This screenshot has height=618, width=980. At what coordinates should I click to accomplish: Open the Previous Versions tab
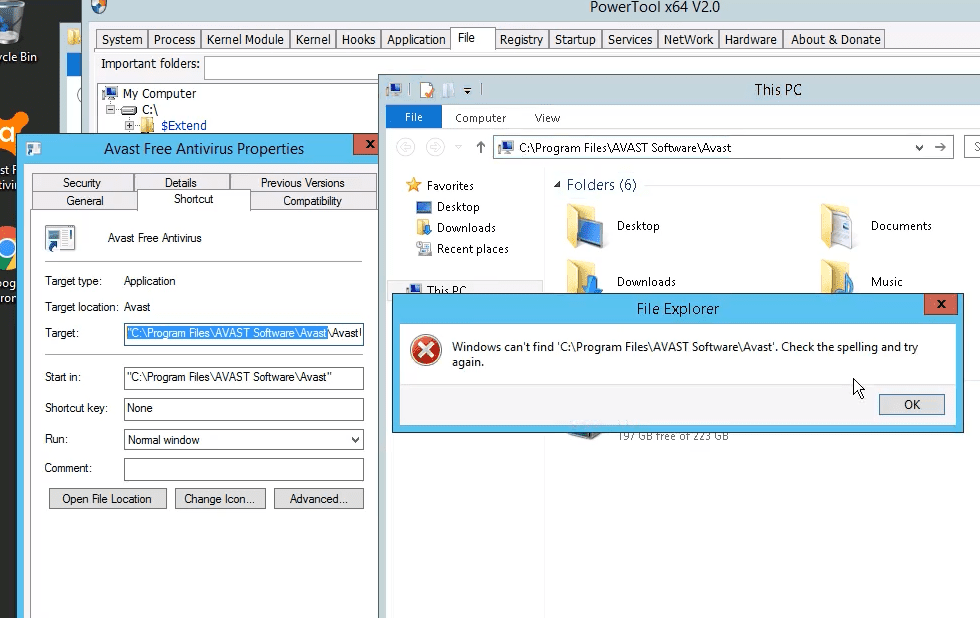[x=303, y=182]
